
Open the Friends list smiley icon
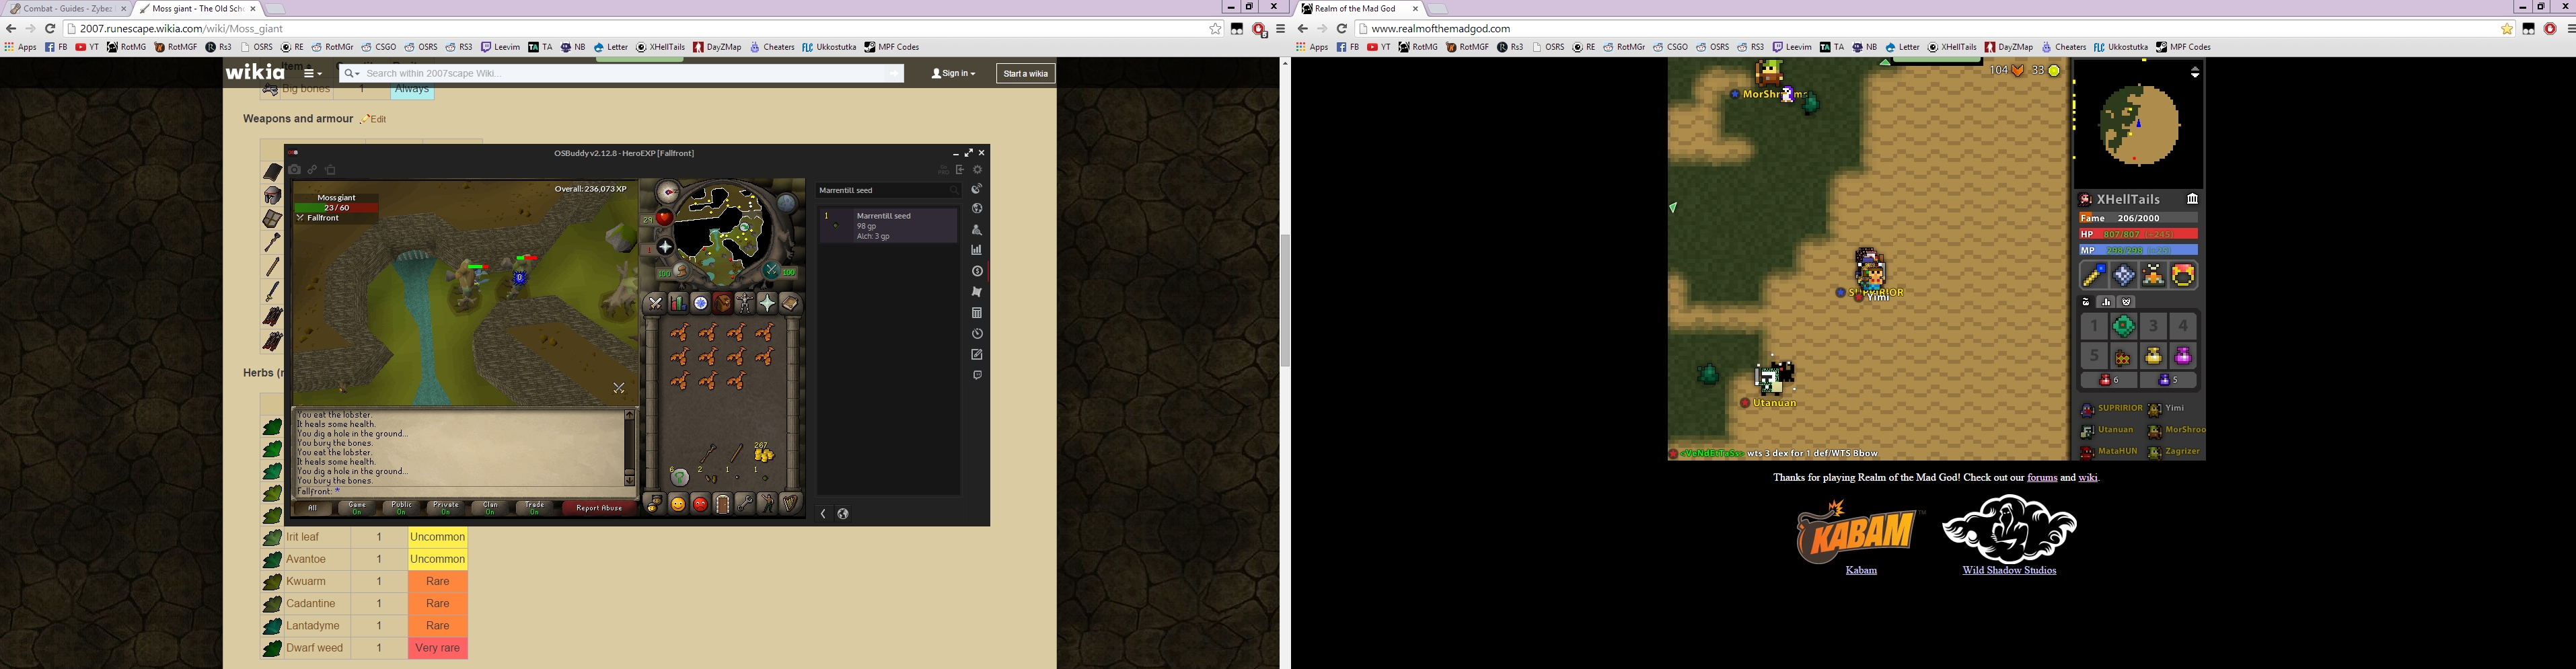(678, 505)
